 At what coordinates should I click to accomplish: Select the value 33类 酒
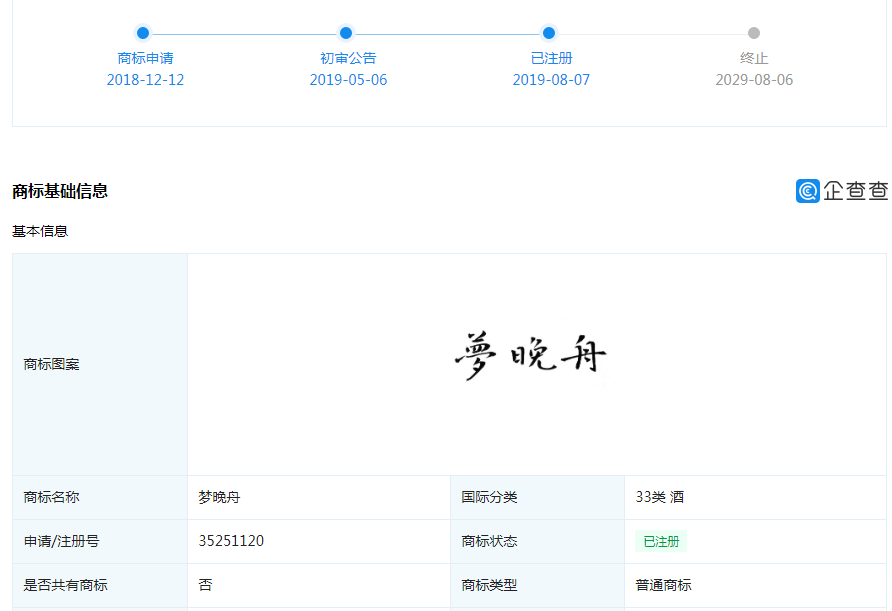(x=659, y=497)
